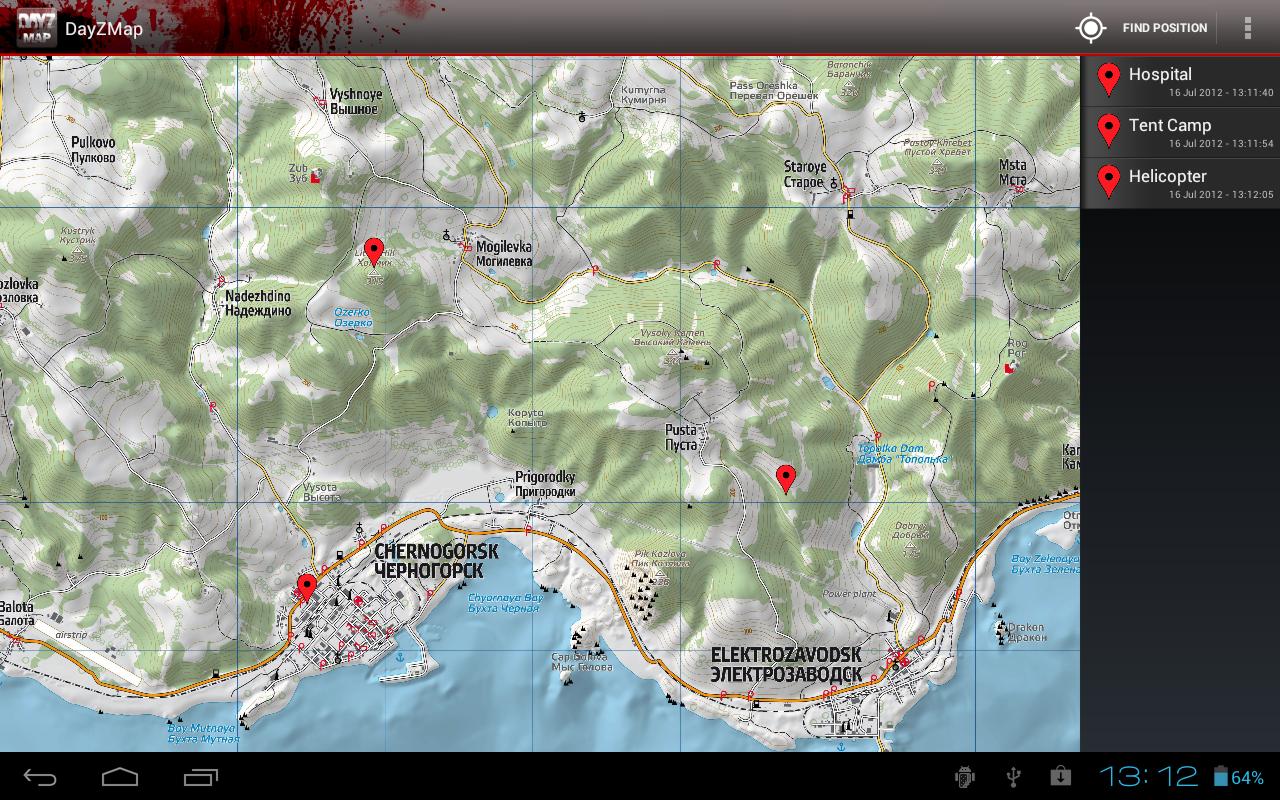Tap the battery 64% indicator

[x=1239, y=777]
